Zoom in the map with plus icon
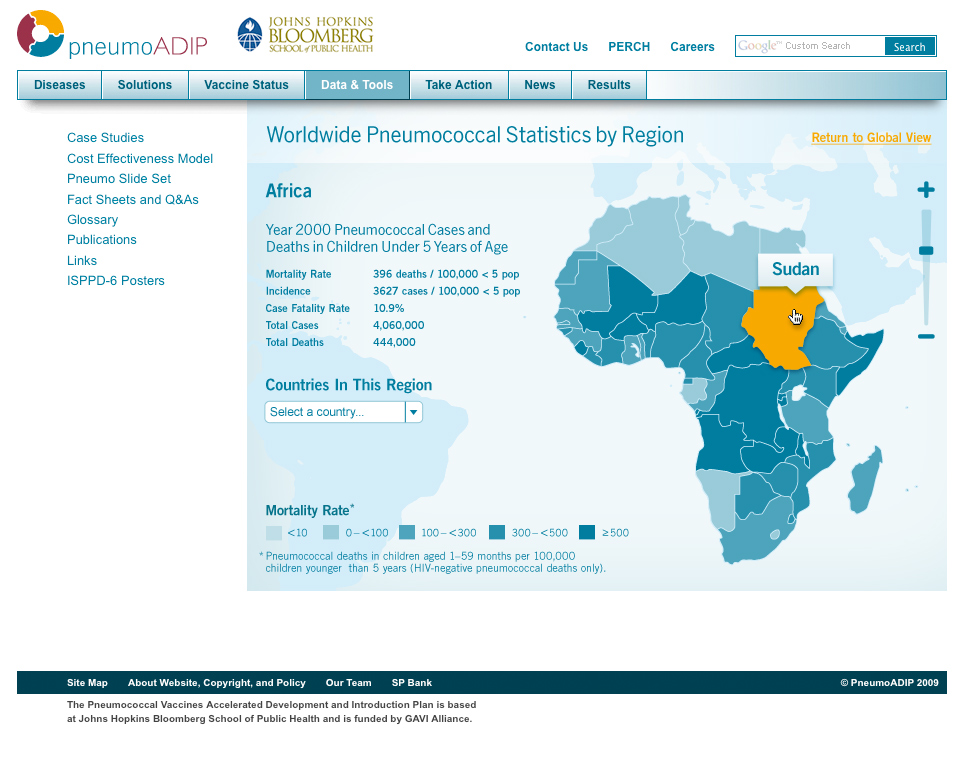Viewport: 968px width, 766px height. pyautogui.click(x=926, y=190)
